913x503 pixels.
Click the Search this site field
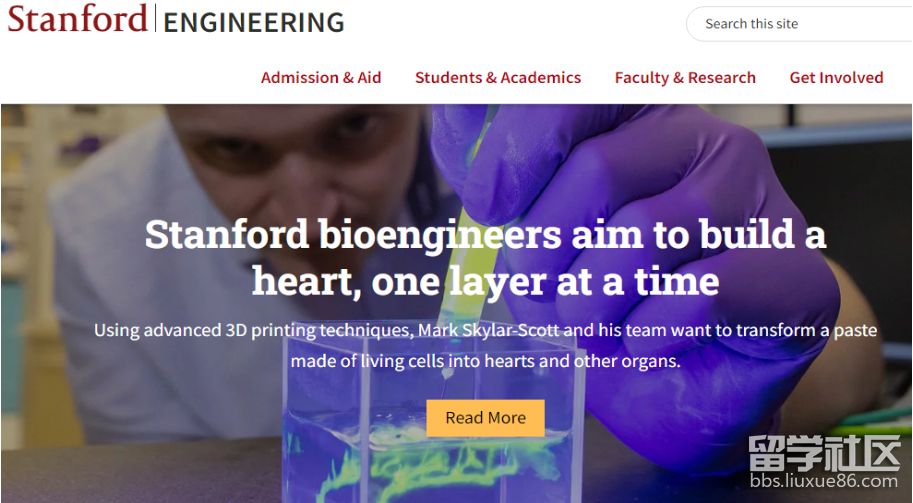800,24
